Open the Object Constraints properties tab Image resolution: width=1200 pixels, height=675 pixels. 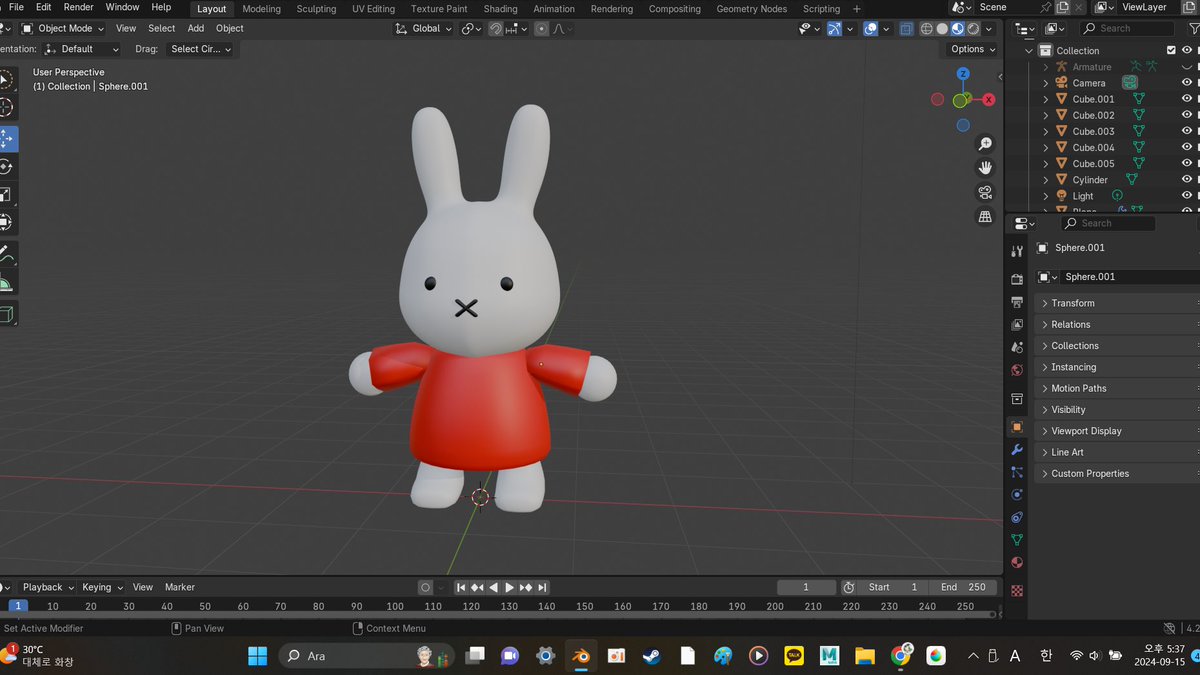1017,517
